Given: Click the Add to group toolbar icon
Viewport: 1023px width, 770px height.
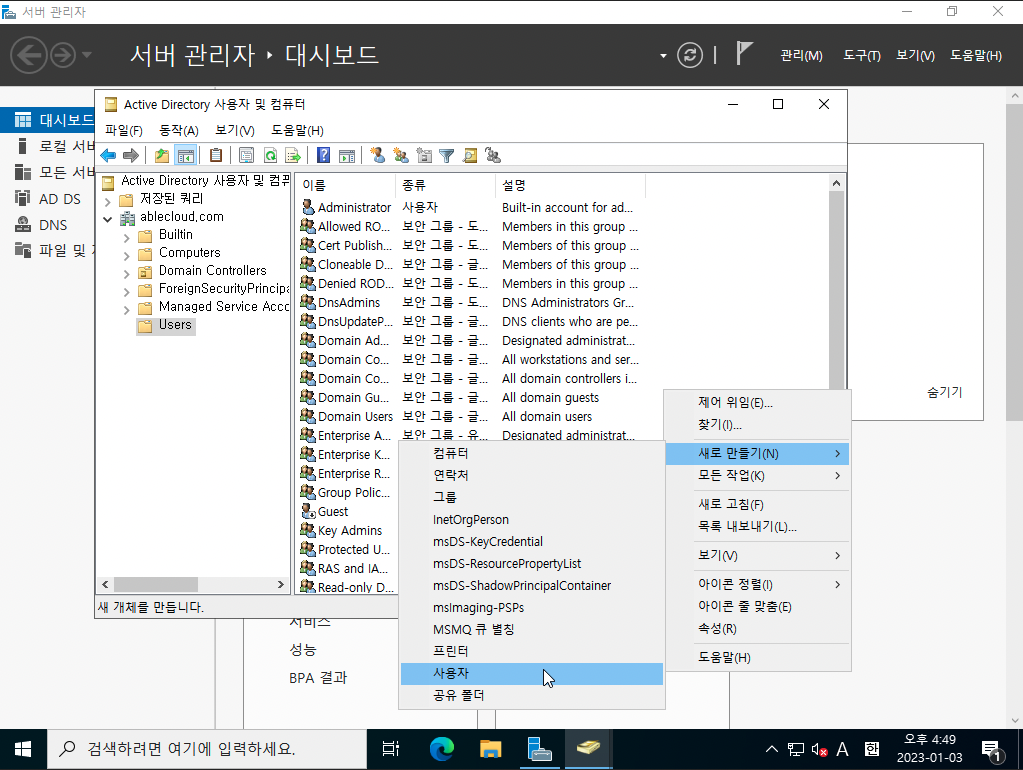Looking at the screenshot, I should click(493, 155).
